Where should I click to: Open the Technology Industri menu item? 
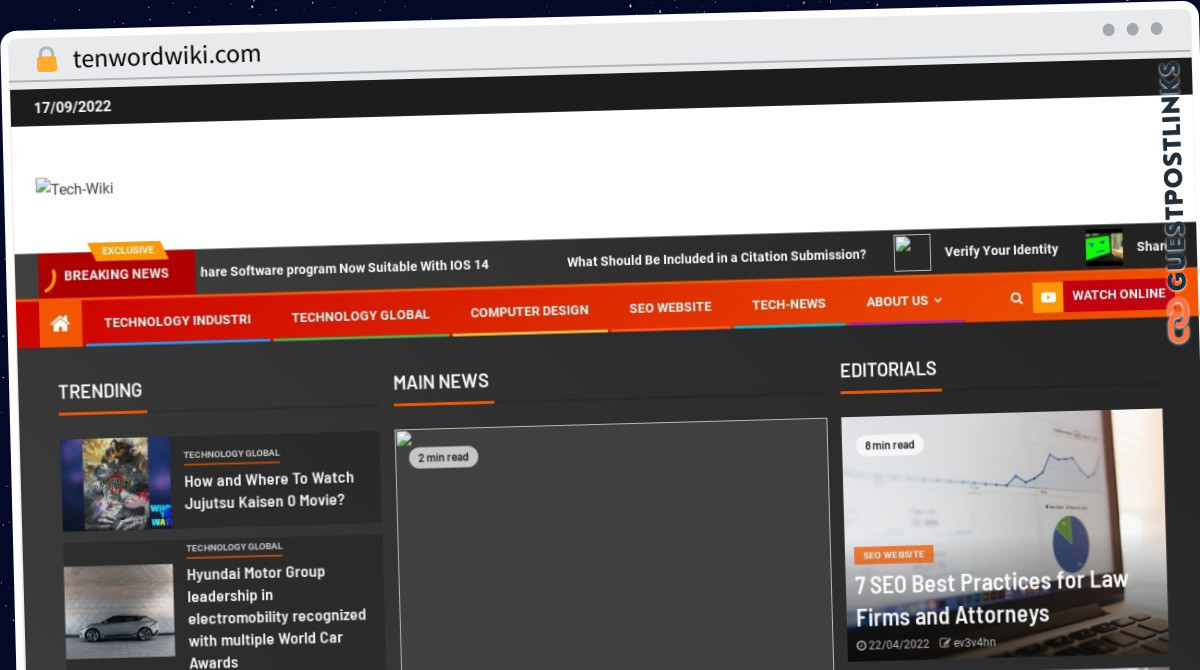point(177,321)
